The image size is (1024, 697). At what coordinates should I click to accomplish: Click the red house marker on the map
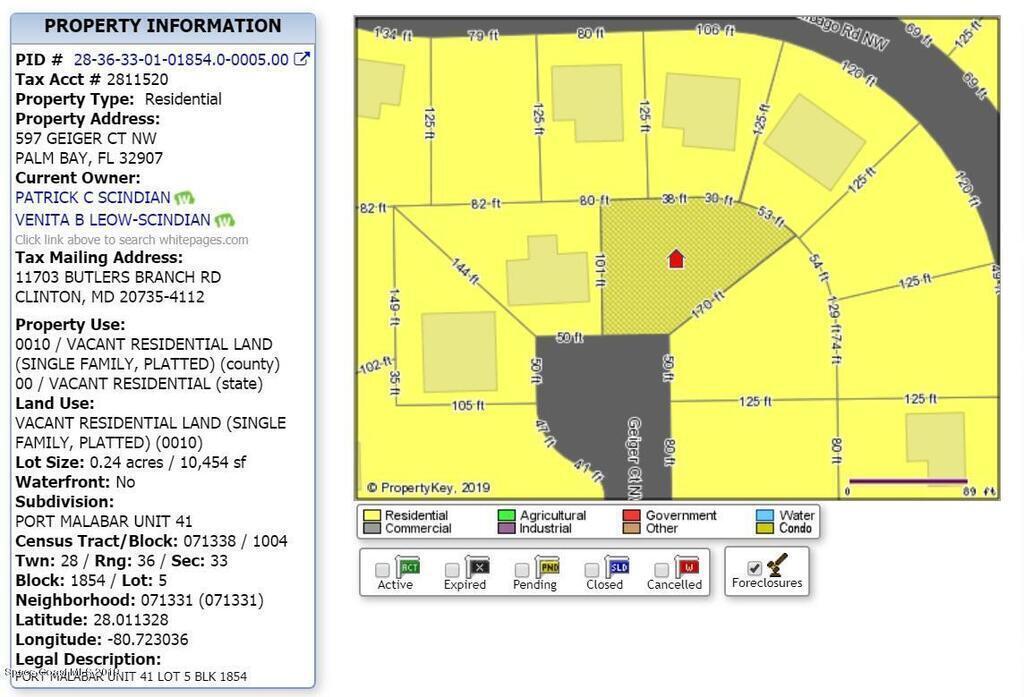click(676, 259)
